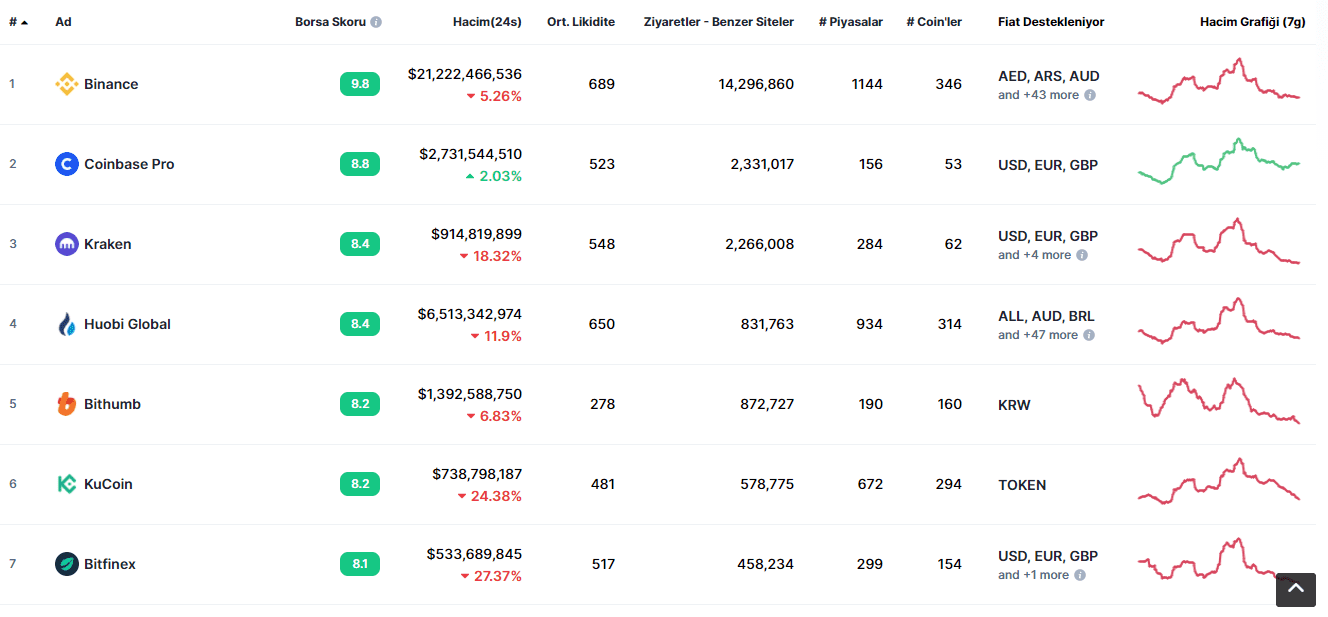
Task: Expand Binance's 'and +43 more' fiat list
Action: (x=1039, y=95)
